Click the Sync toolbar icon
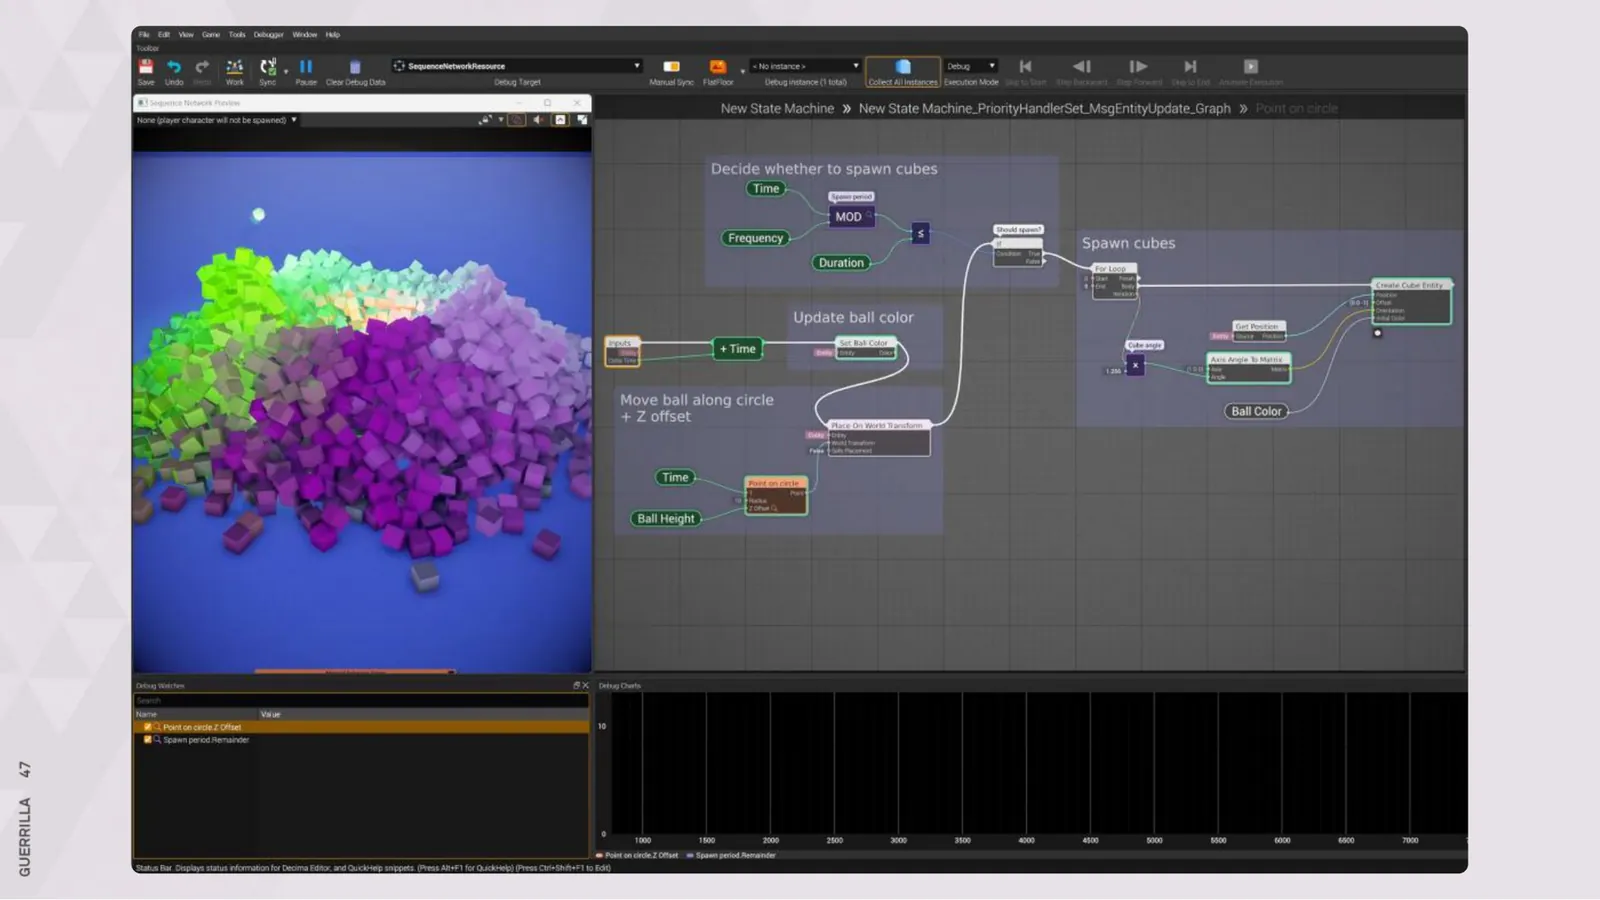 [x=267, y=67]
